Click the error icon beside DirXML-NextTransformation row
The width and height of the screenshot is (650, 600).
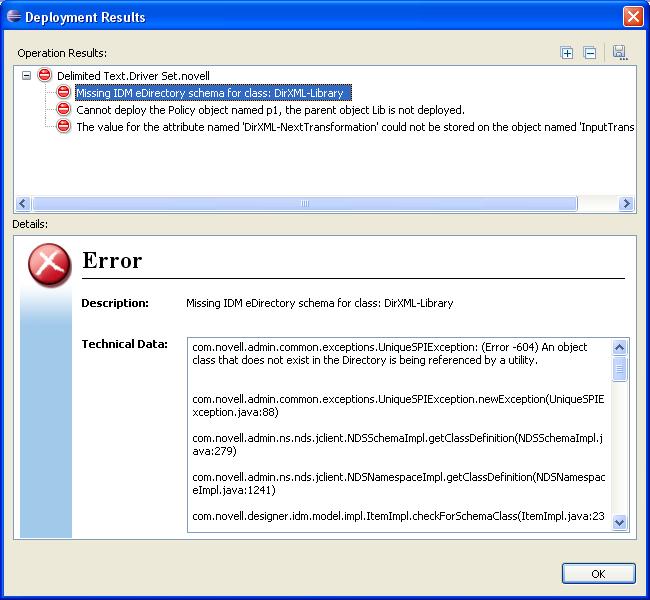[63, 126]
